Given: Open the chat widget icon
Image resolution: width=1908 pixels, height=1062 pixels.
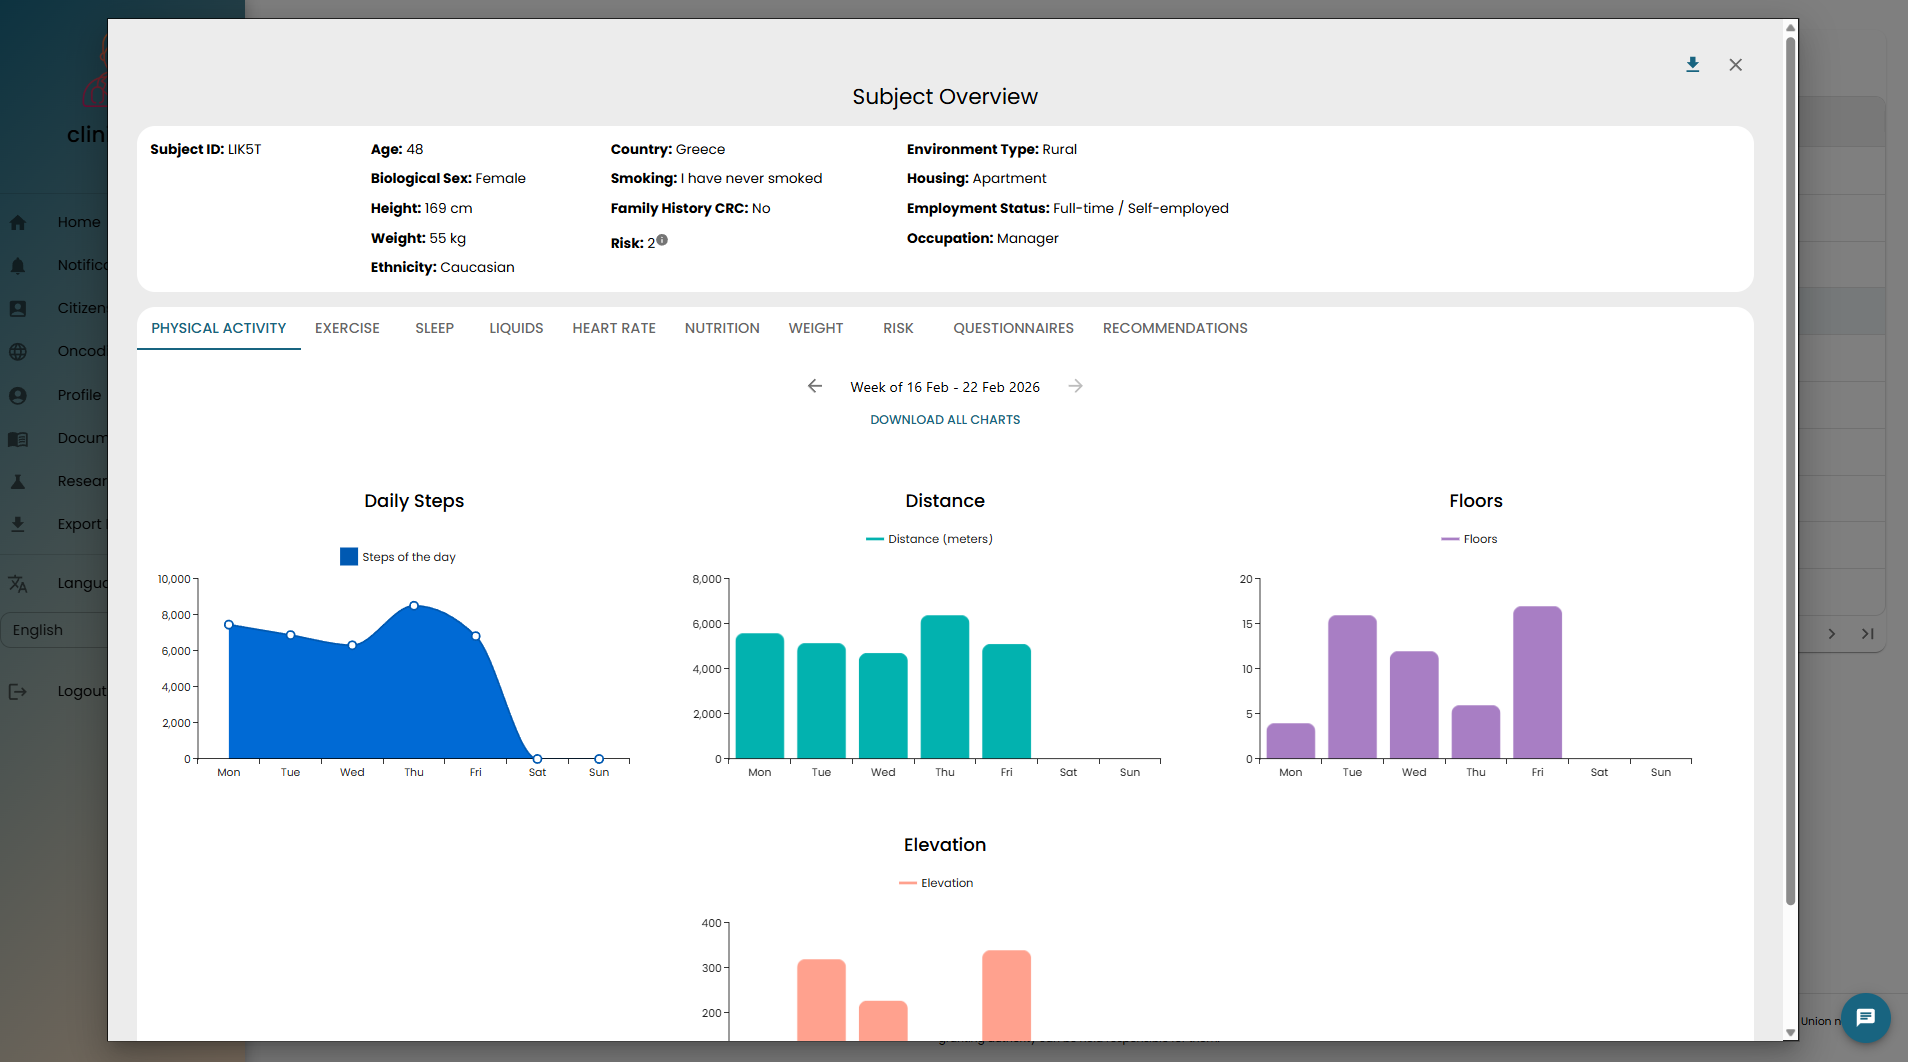Looking at the screenshot, I should click(x=1865, y=1018).
